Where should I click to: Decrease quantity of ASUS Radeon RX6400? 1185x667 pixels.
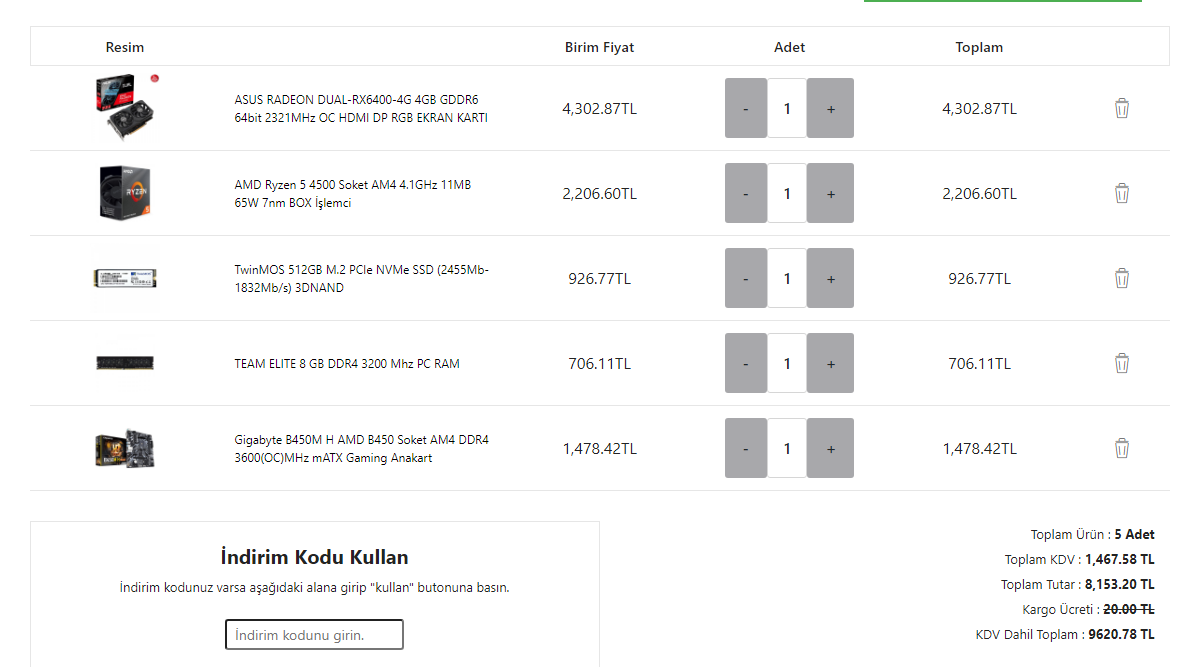(746, 108)
